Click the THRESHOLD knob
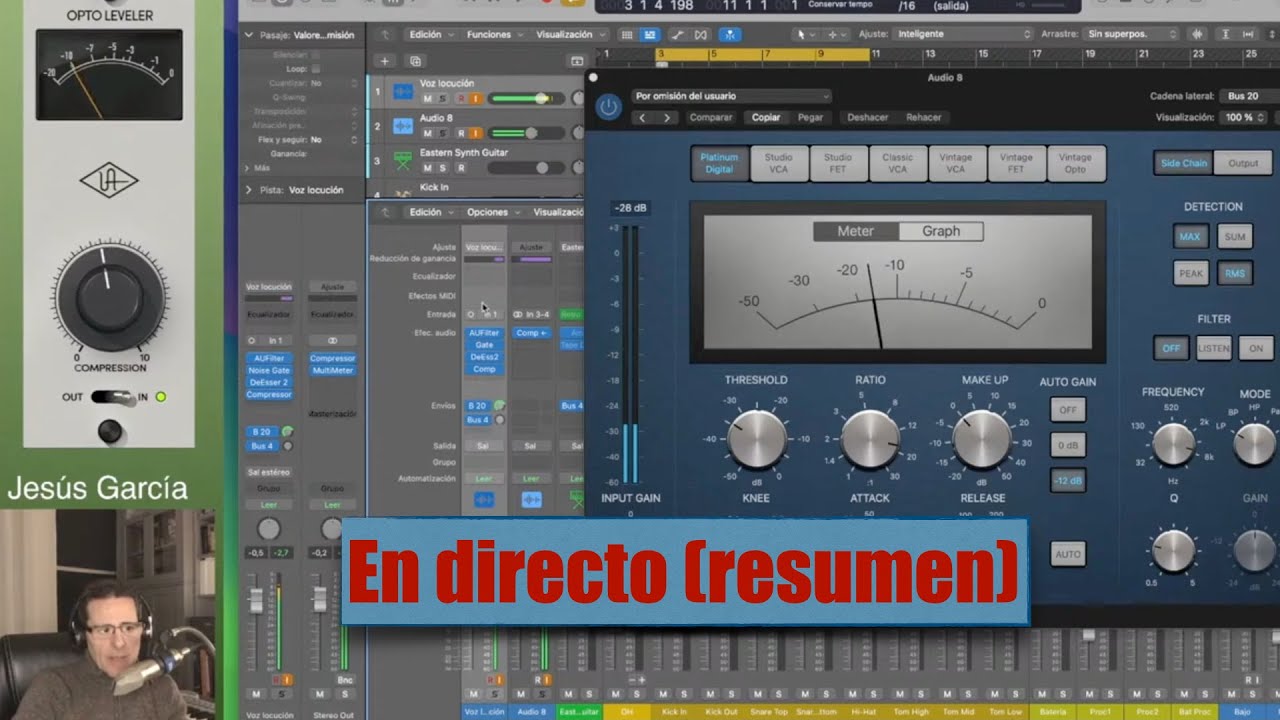This screenshot has height=720, width=1280. [x=757, y=439]
